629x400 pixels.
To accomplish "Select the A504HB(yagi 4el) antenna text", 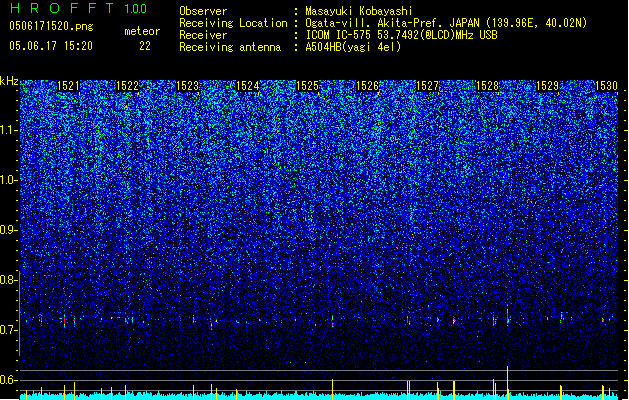I will click(x=353, y=47).
